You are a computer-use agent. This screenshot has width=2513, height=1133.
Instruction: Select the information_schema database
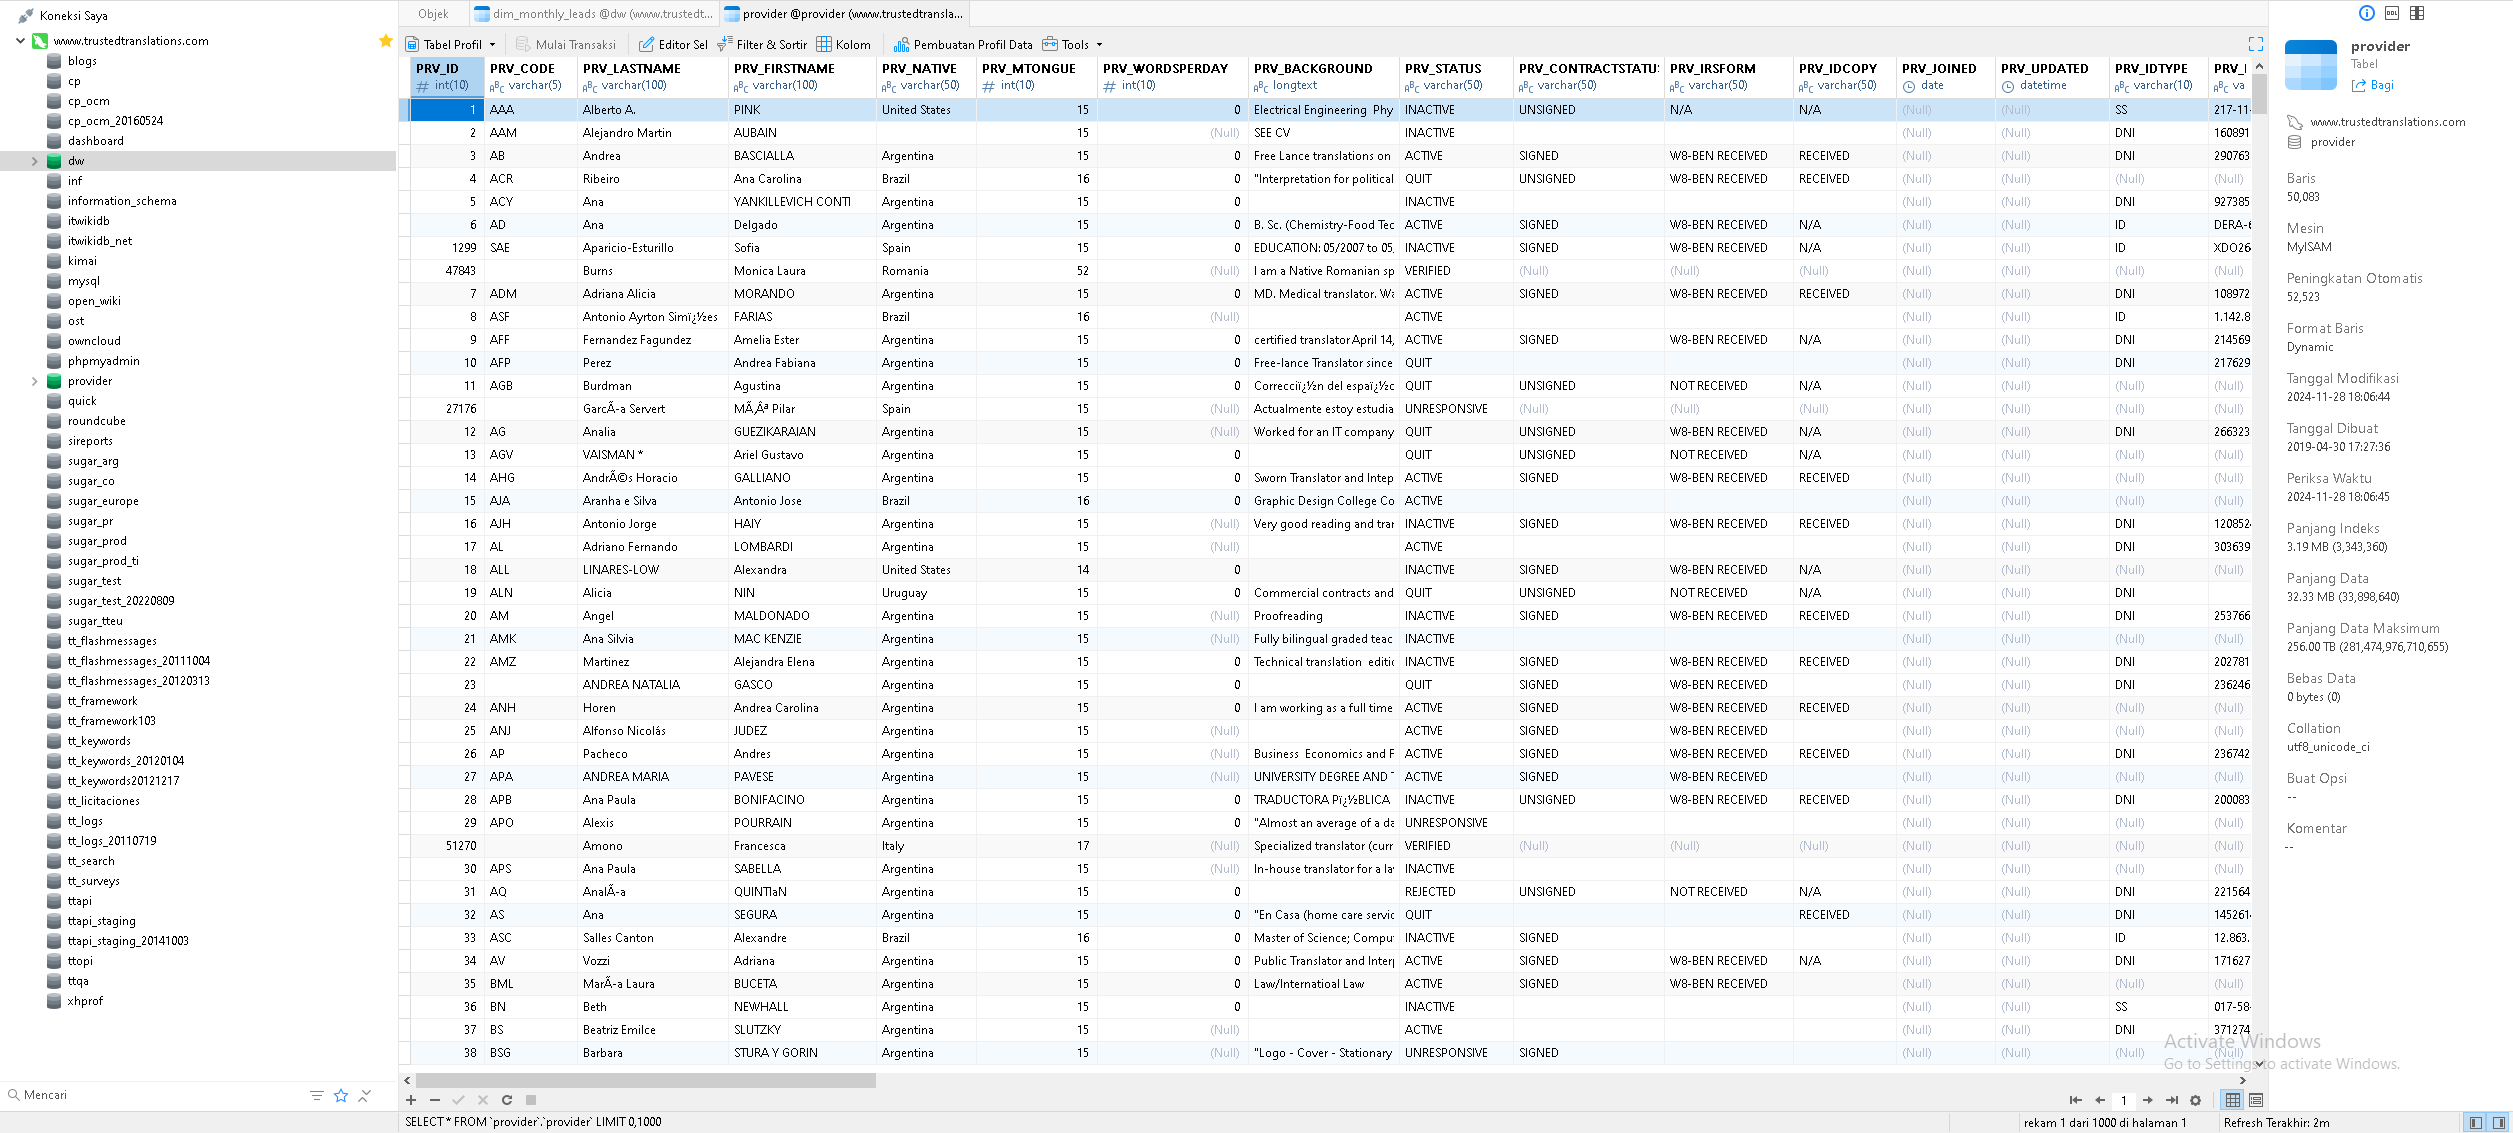pyautogui.click(x=122, y=201)
